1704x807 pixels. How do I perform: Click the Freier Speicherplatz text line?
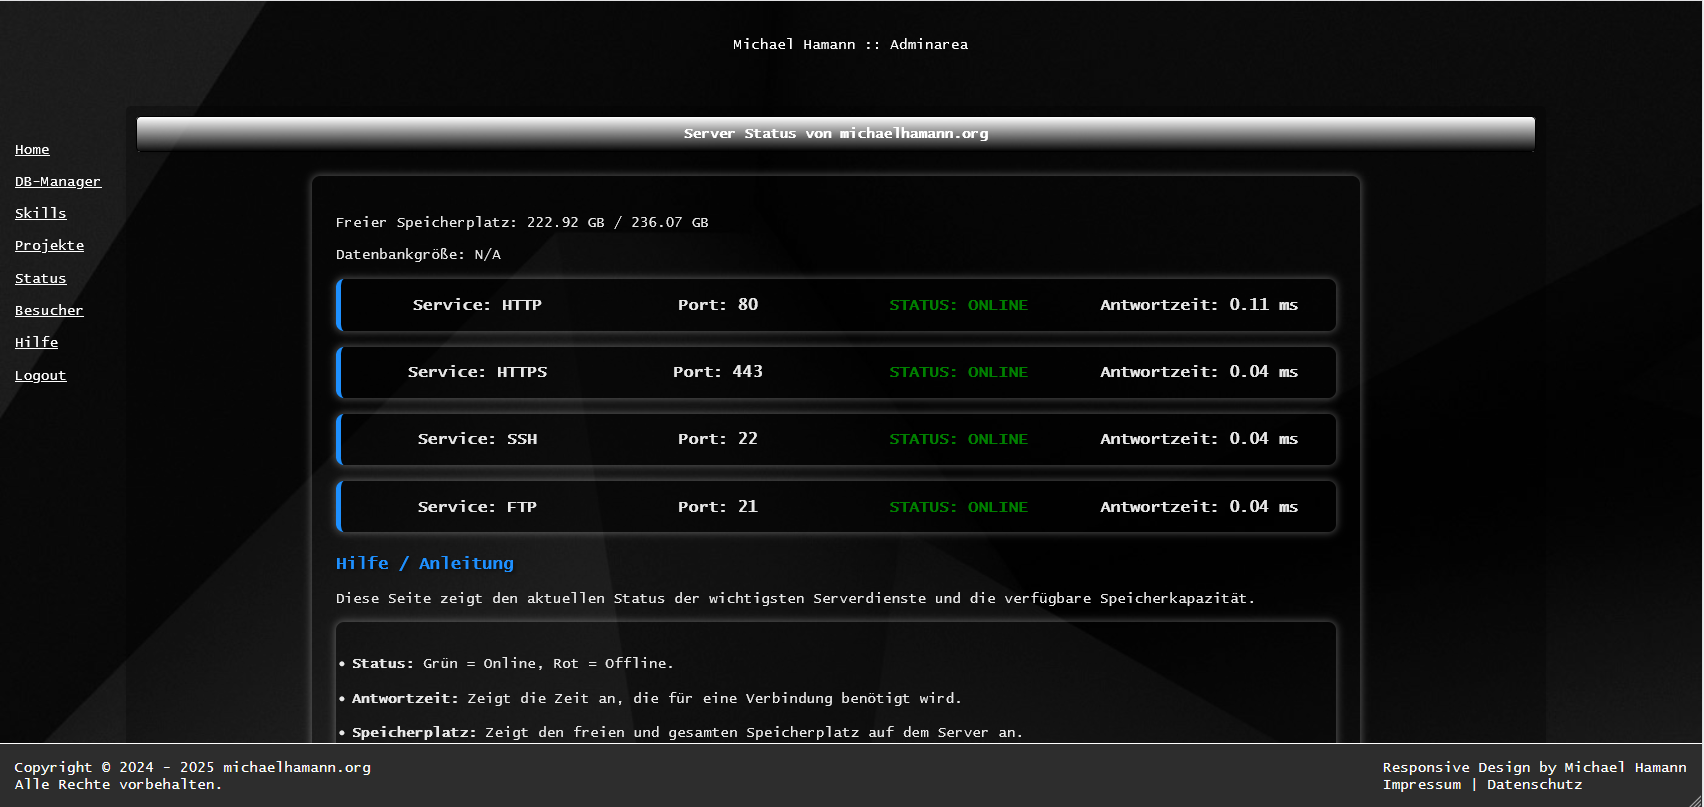pos(522,222)
